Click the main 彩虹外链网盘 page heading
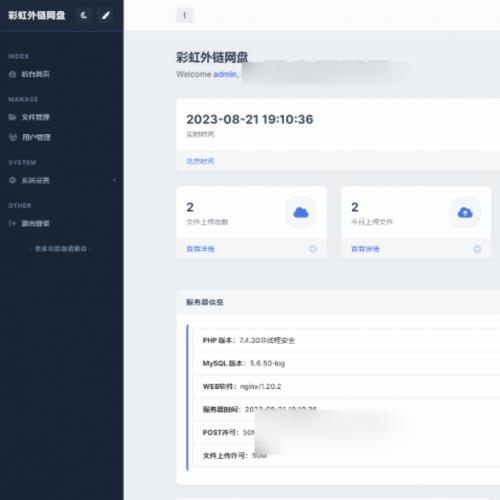500x500 pixels. [x=212, y=57]
